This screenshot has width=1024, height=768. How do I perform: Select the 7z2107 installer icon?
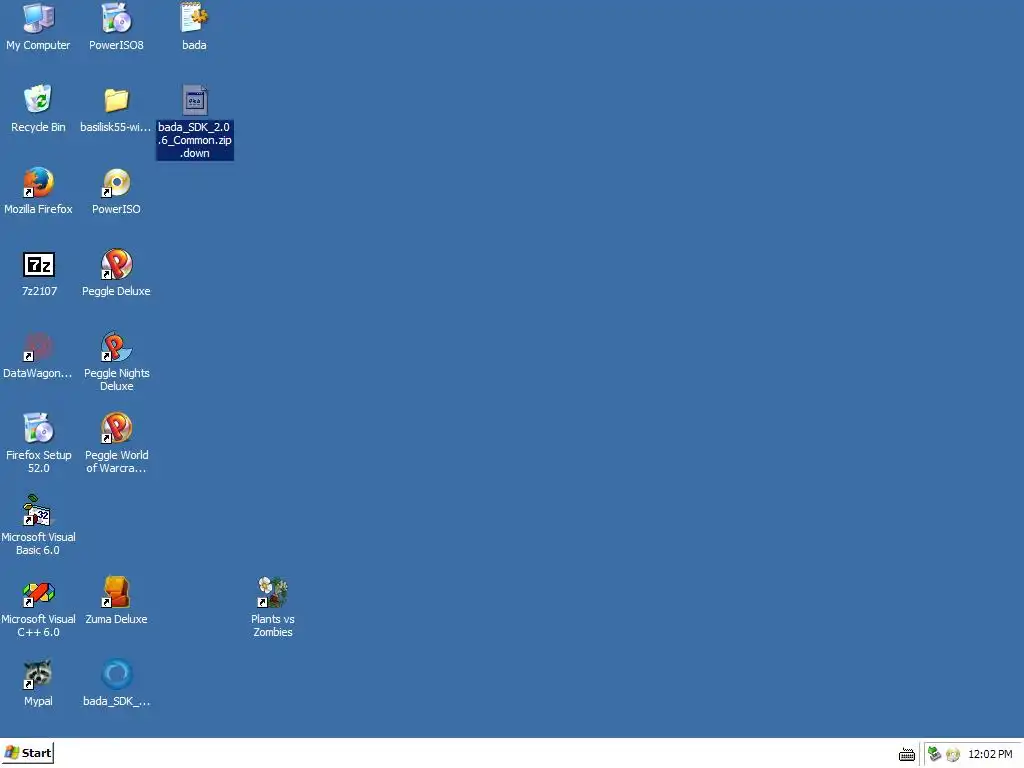pos(39,264)
